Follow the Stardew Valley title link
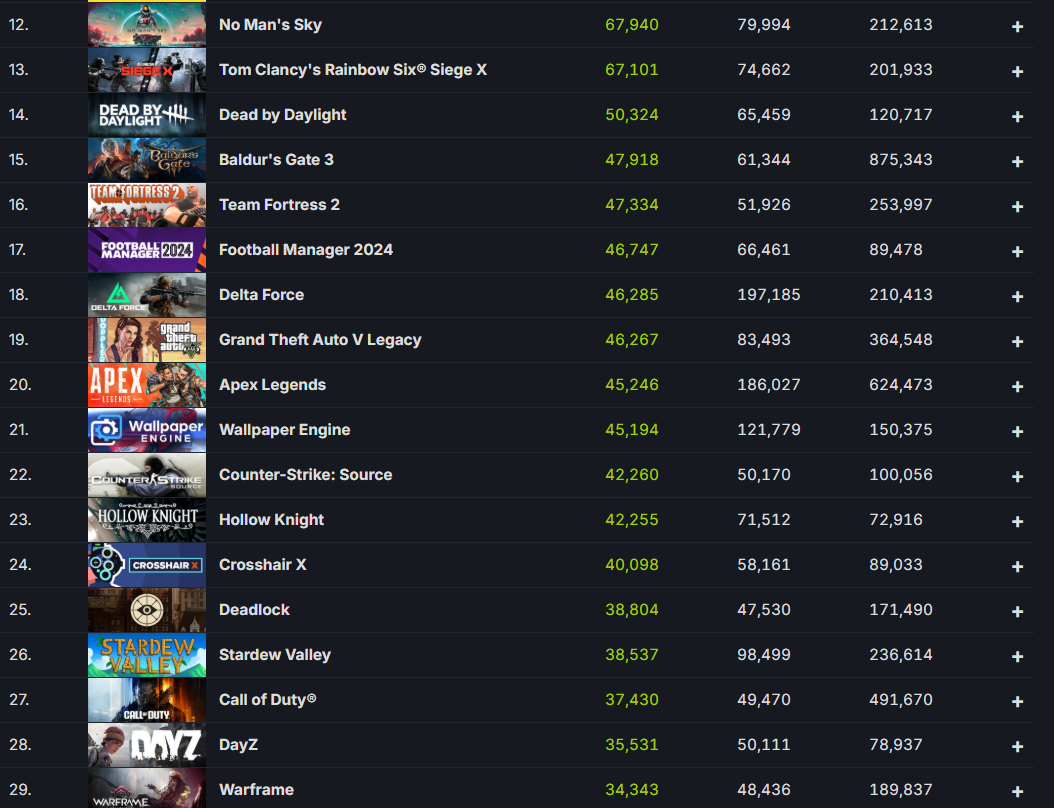This screenshot has height=808, width=1054. [x=275, y=655]
